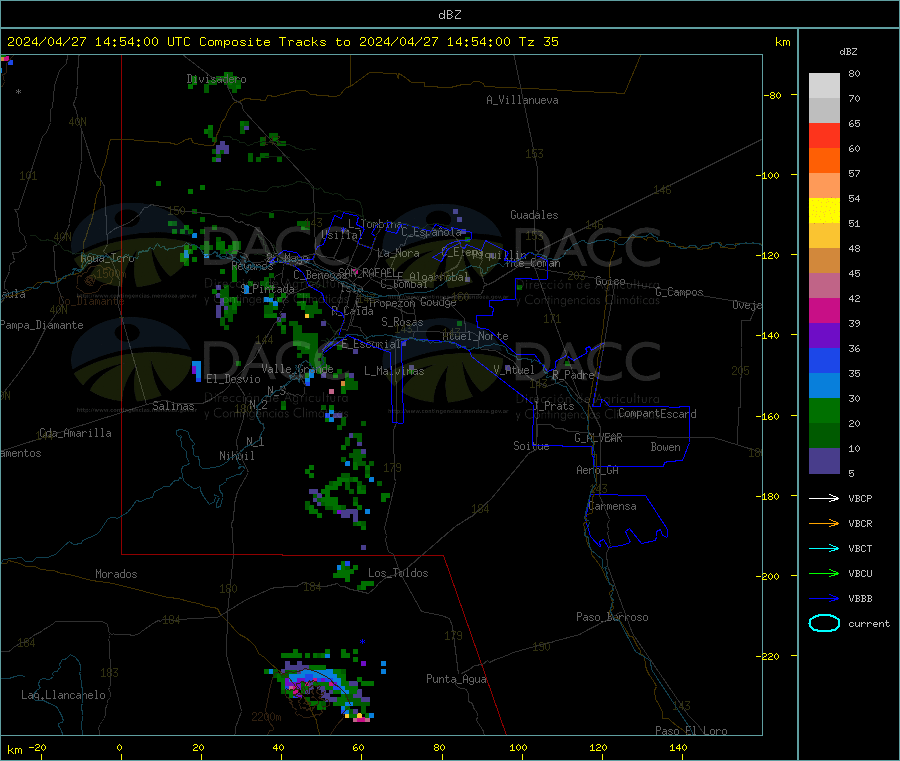Click the 'SAN_RAFAEL' city label

366,272
